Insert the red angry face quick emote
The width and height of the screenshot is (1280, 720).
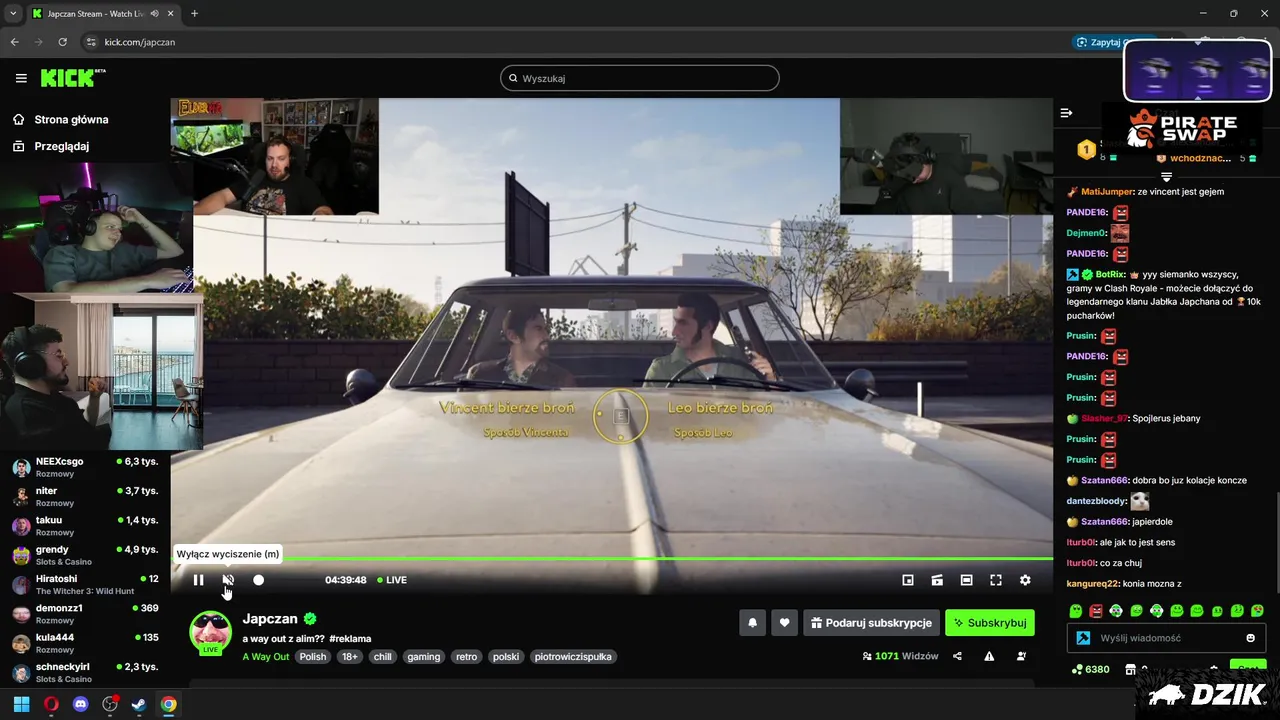pos(1096,611)
